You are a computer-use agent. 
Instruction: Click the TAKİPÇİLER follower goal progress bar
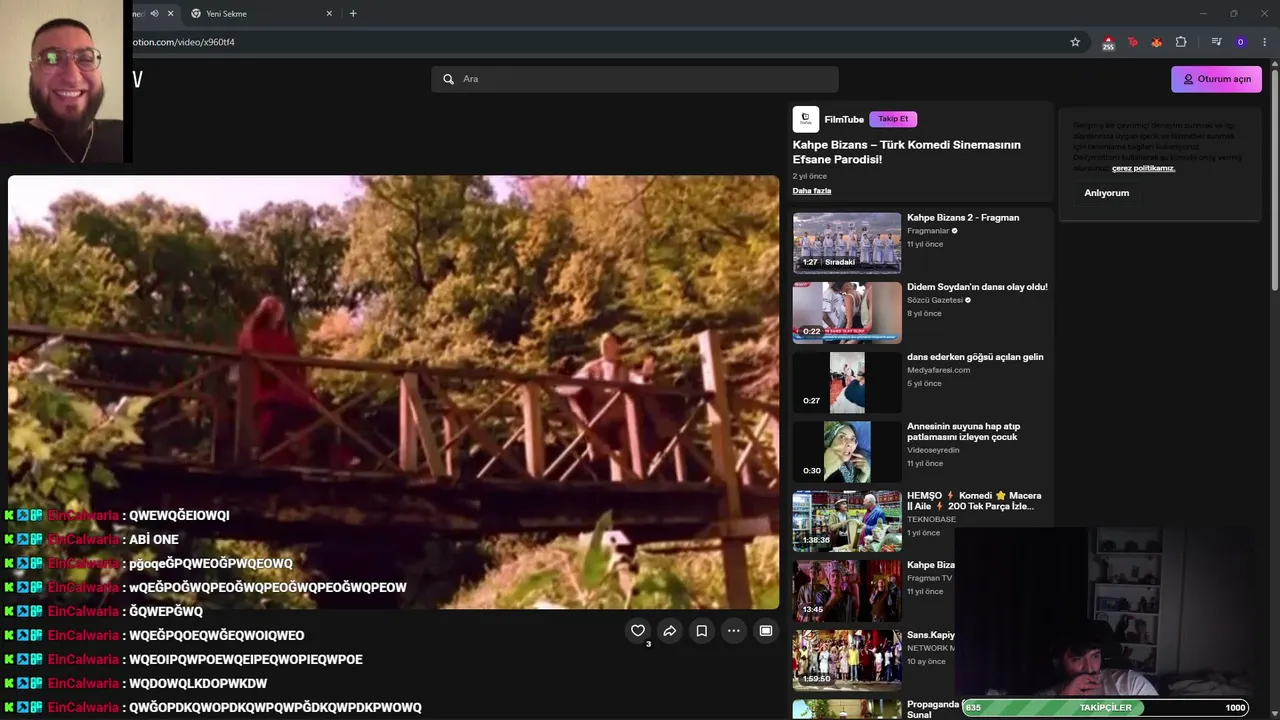point(1105,708)
